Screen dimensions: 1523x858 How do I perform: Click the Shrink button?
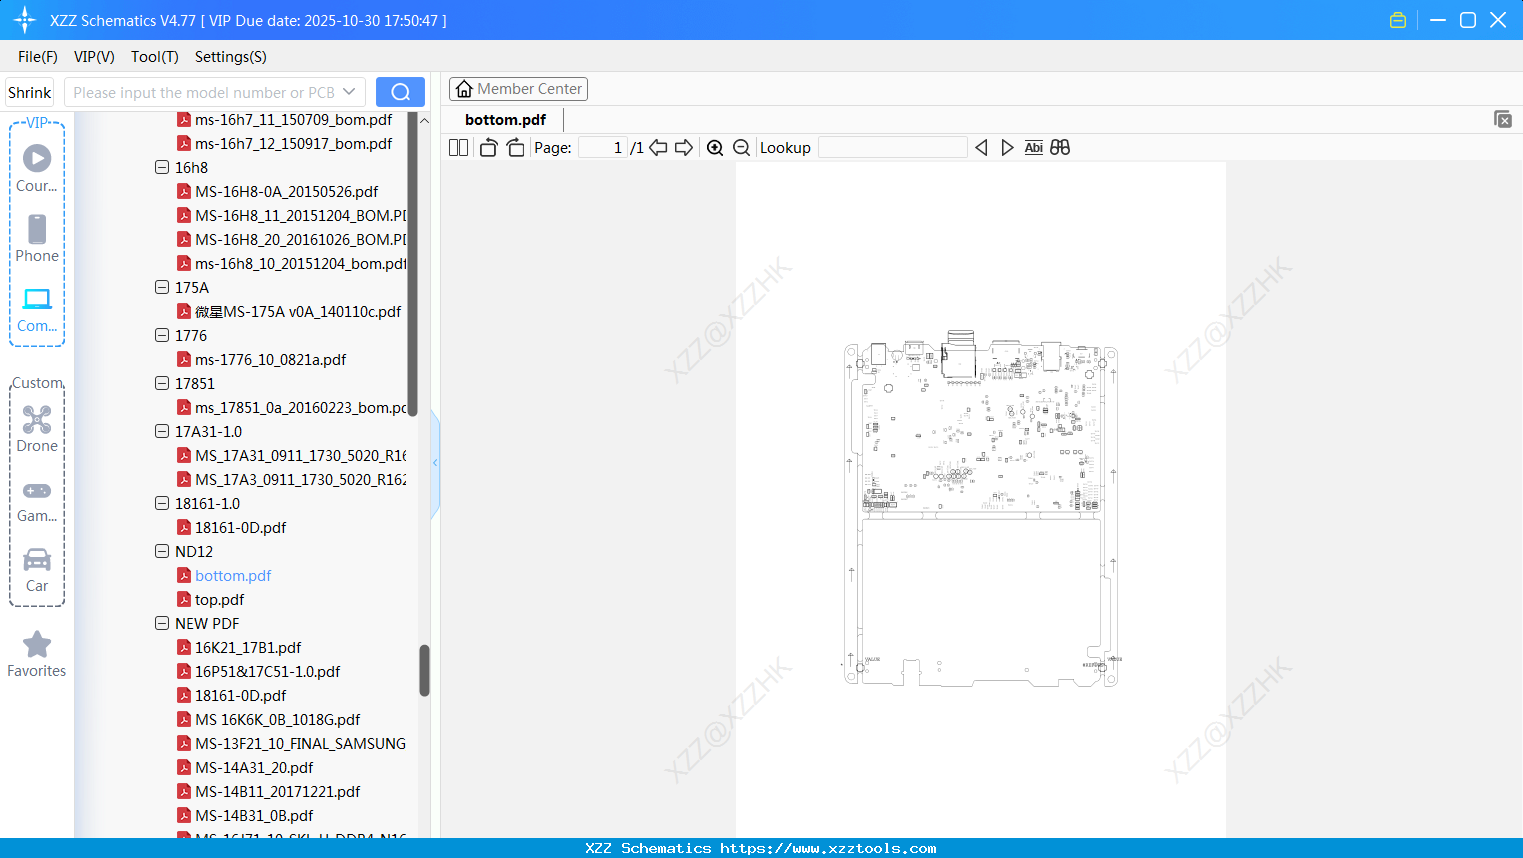30,92
